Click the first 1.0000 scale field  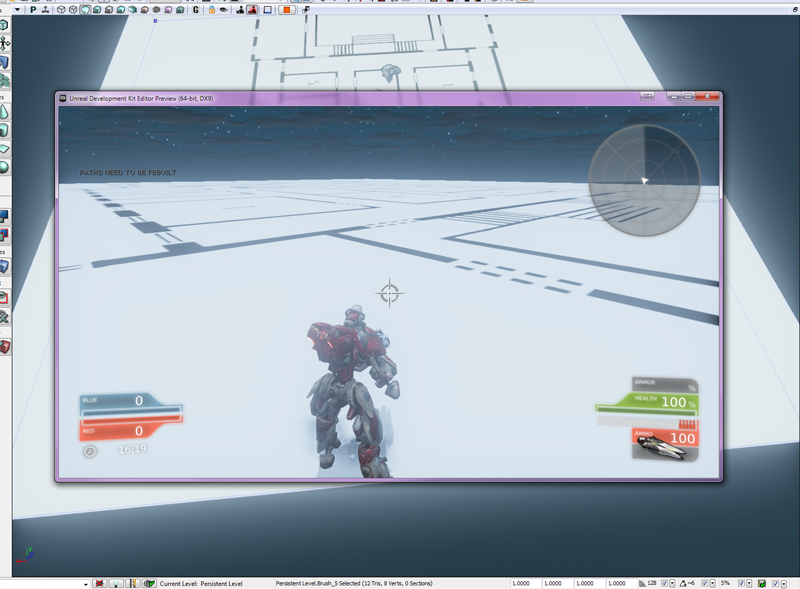[526, 583]
